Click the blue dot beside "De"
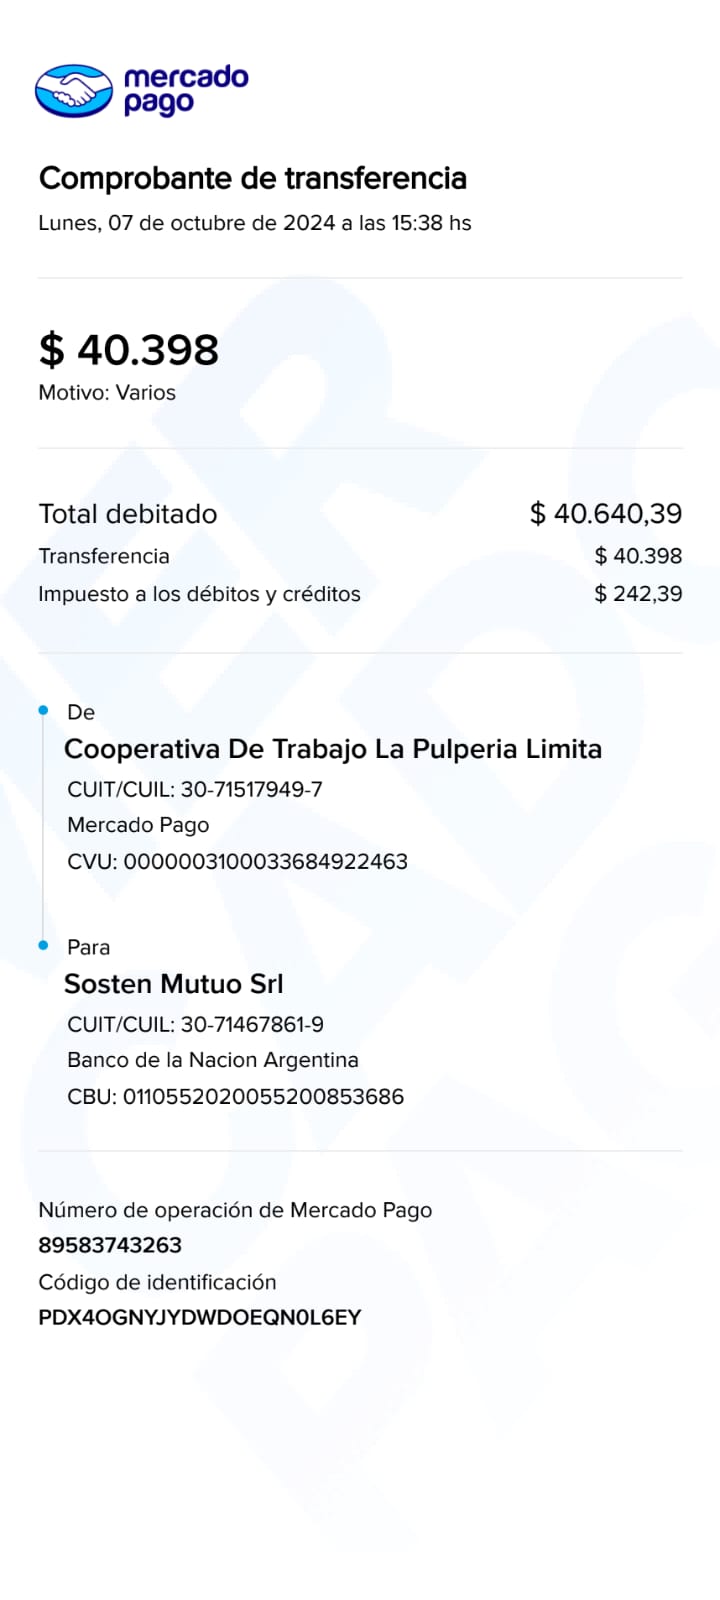Image resolution: width=720 pixels, height=1600 pixels. coord(43,710)
